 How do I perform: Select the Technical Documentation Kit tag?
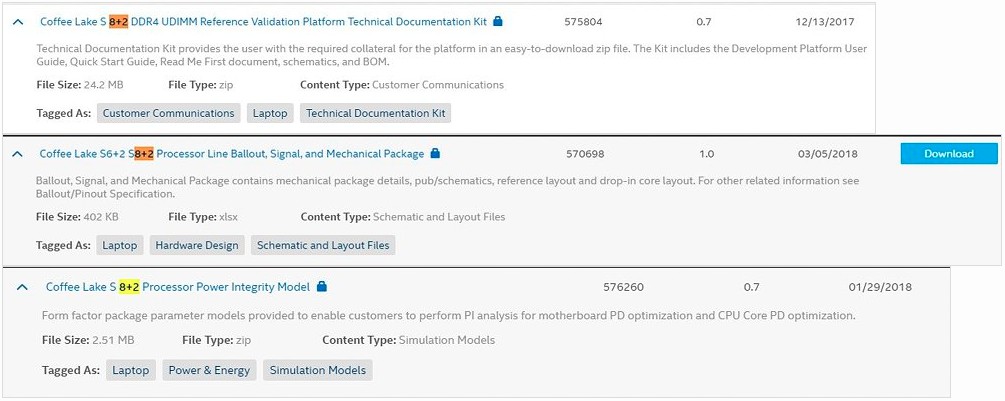click(375, 113)
